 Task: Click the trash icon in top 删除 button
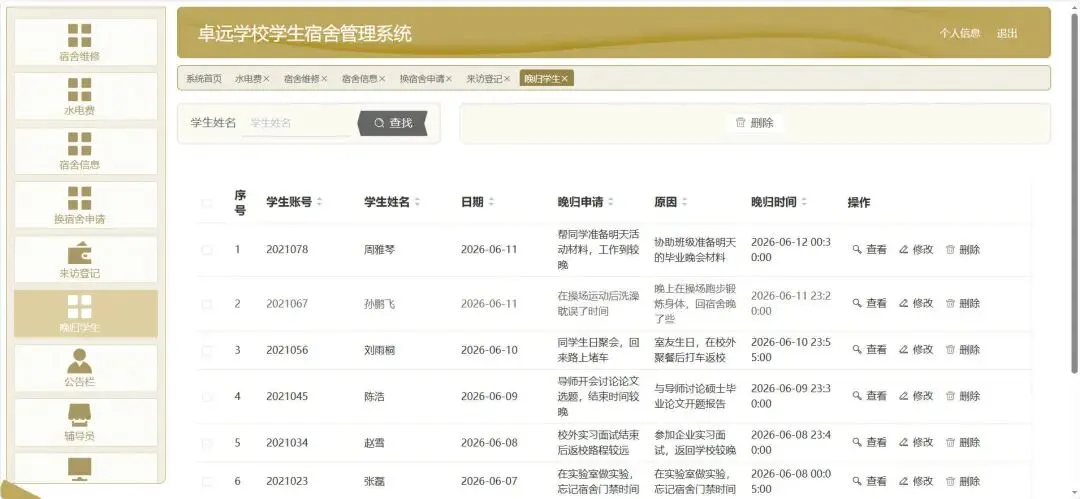pyautogui.click(x=740, y=123)
